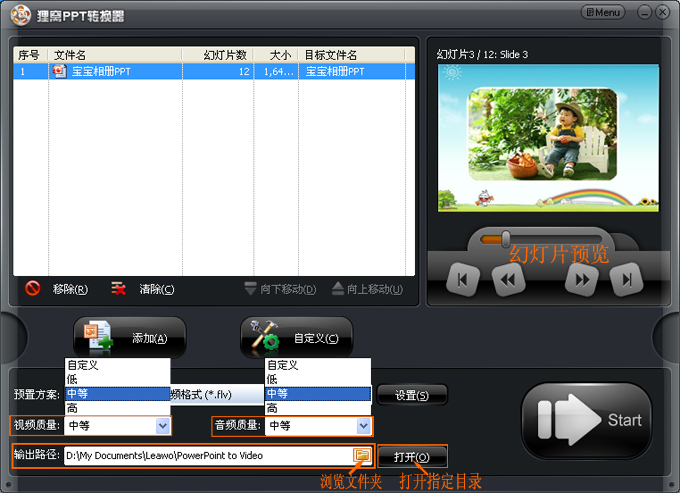
Task: Click the film reel app logo
Action: (20, 16)
